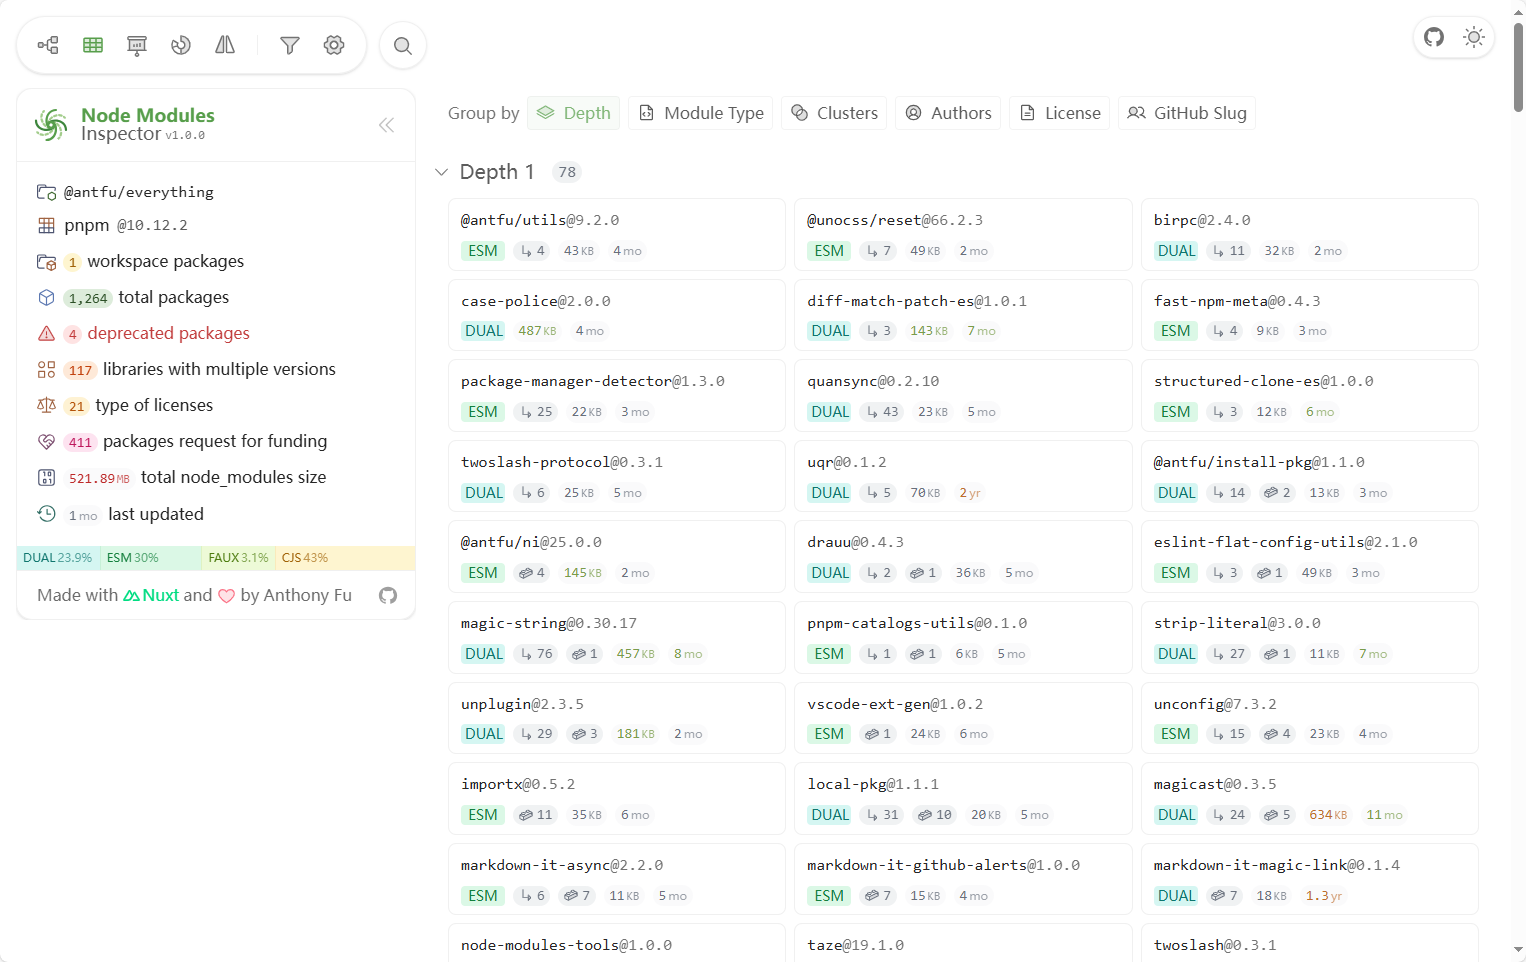This screenshot has width=1526, height=962.
Task: Open the sunburst chart view icon
Action: click(181, 45)
